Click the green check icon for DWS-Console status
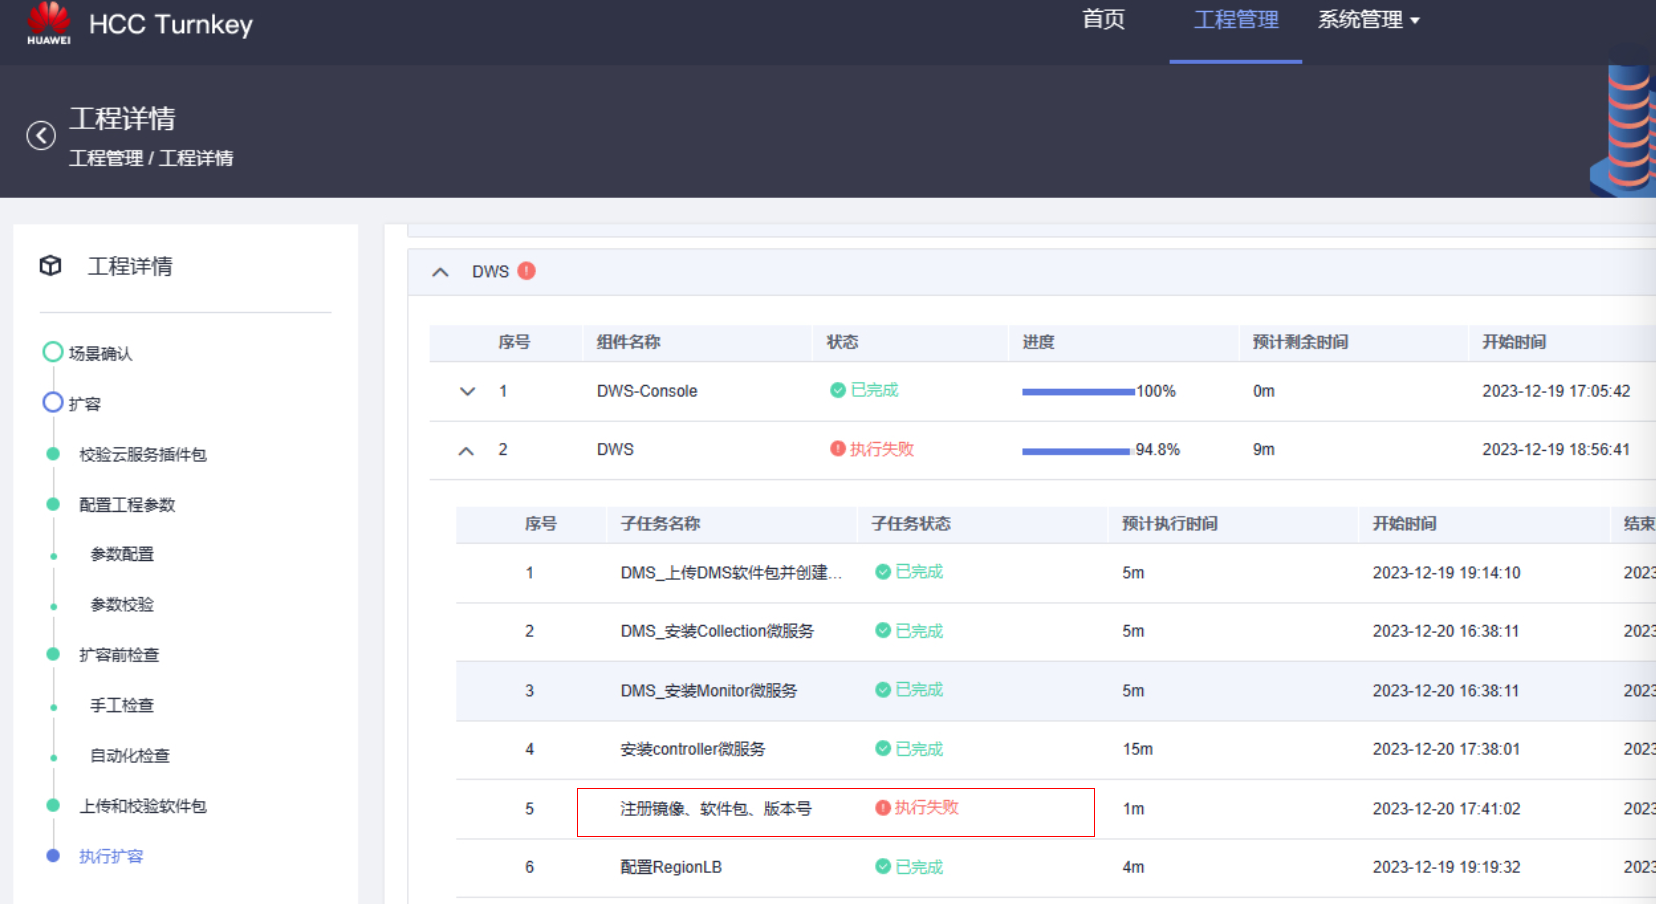Viewport: 1656px width, 904px height. [x=838, y=390]
